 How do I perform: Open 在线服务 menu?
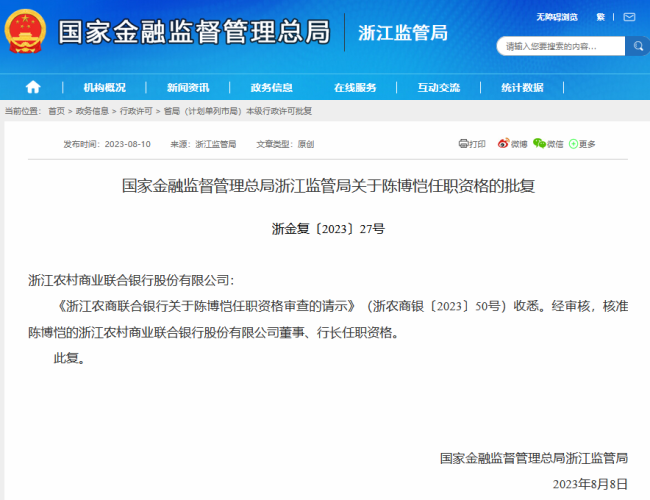tap(355, 87)
